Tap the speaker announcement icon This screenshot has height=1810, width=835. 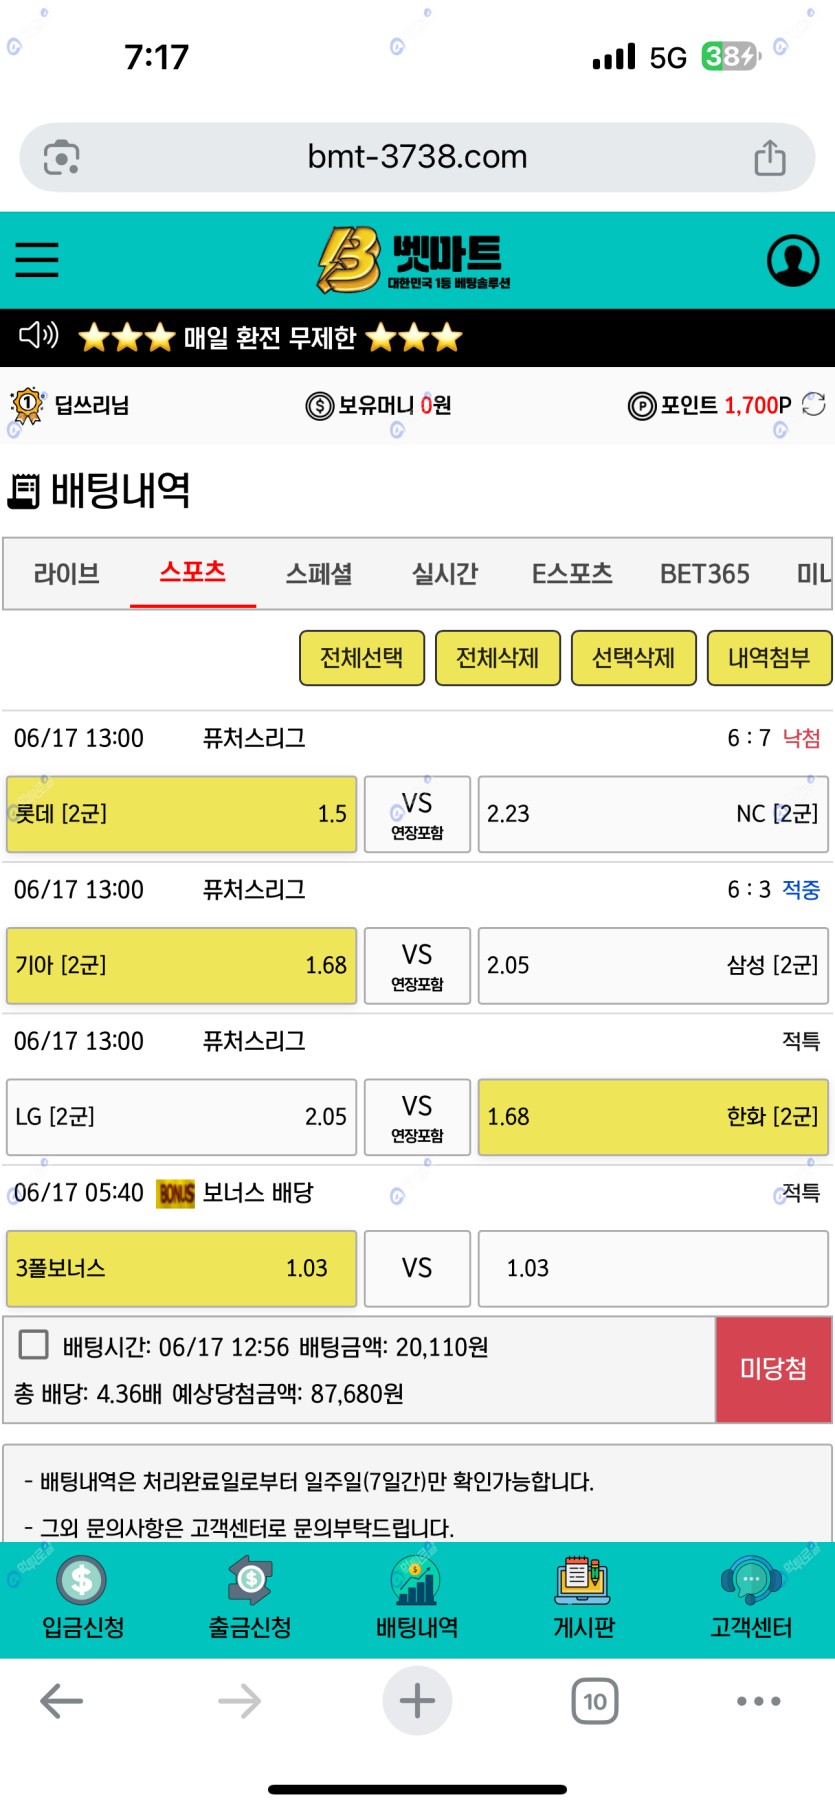(x=39, y=335)
